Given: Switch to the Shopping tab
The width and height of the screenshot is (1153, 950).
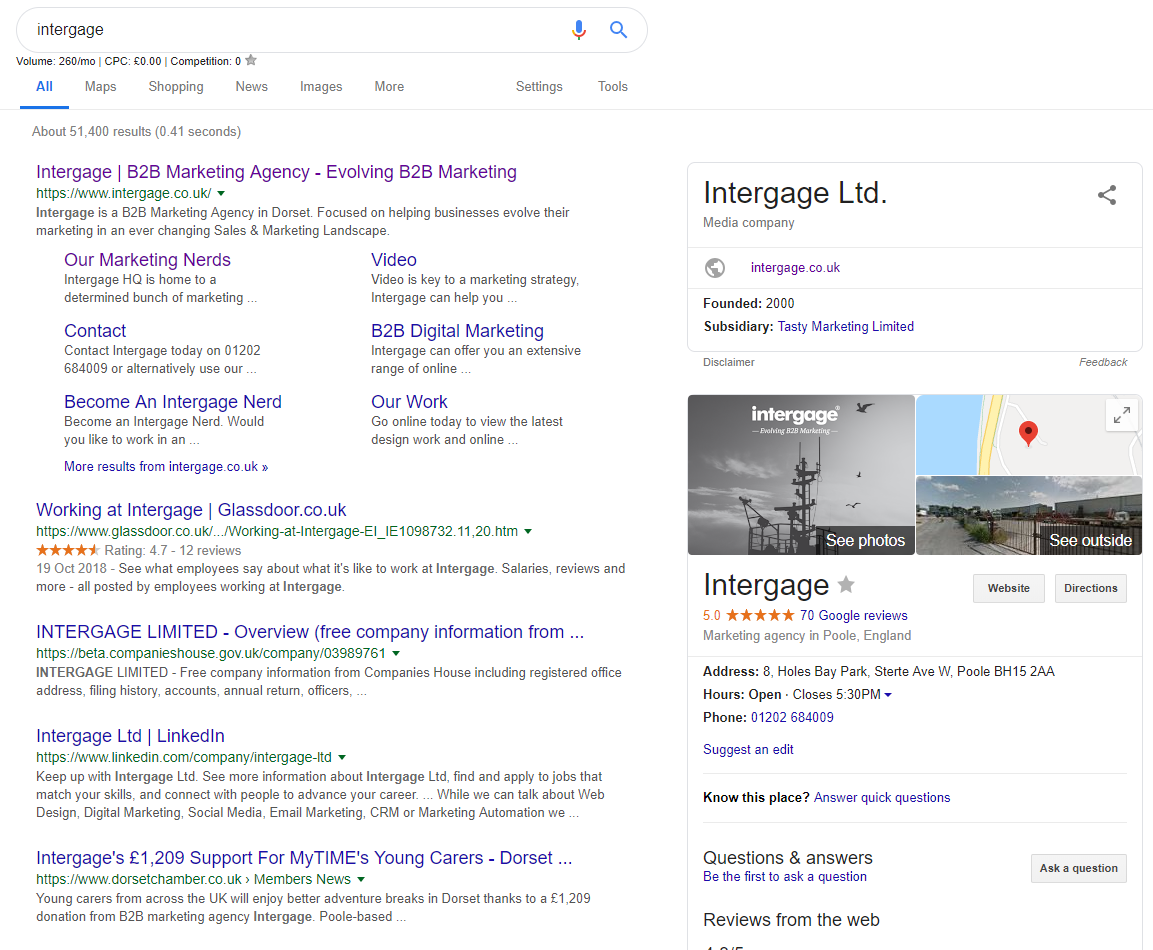Looking at the screenshot, I should point(176,87).
